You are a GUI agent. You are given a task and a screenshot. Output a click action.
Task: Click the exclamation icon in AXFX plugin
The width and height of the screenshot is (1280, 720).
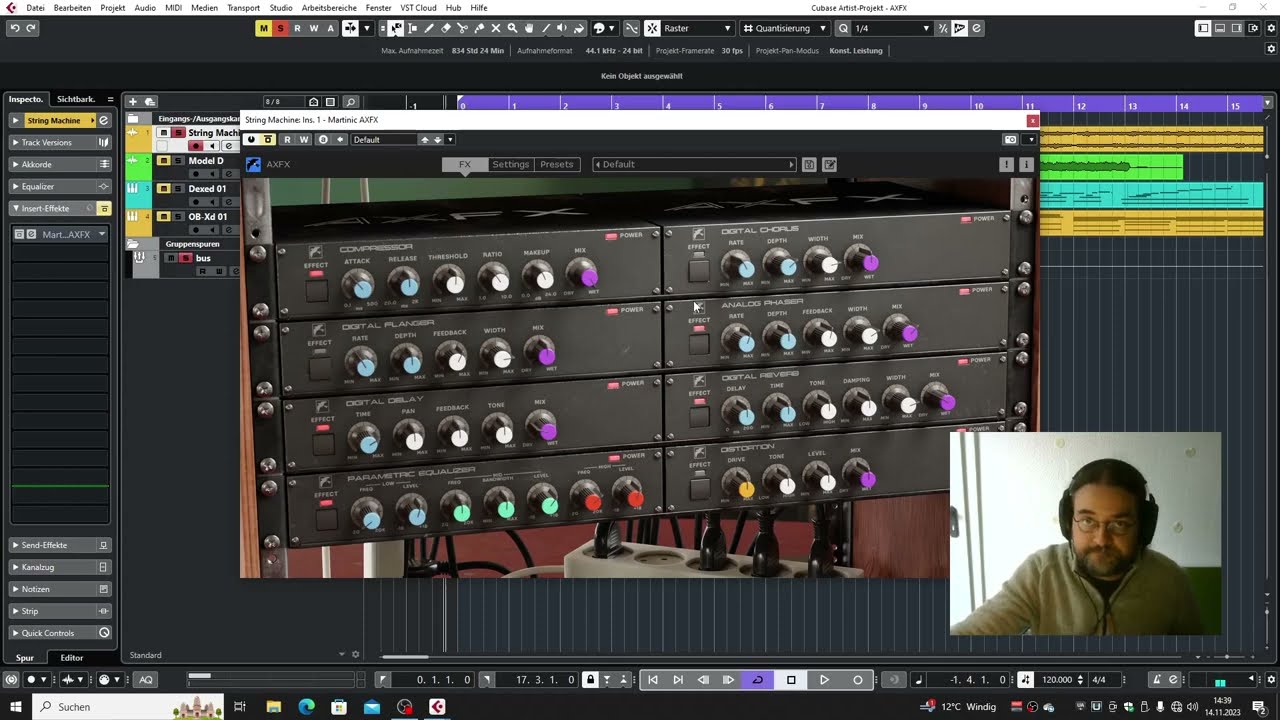1006,164
